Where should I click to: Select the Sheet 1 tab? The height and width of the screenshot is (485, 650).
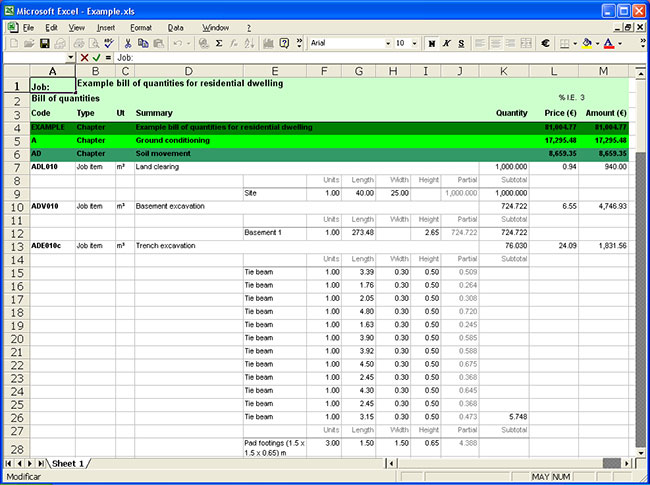pos(68,463)
